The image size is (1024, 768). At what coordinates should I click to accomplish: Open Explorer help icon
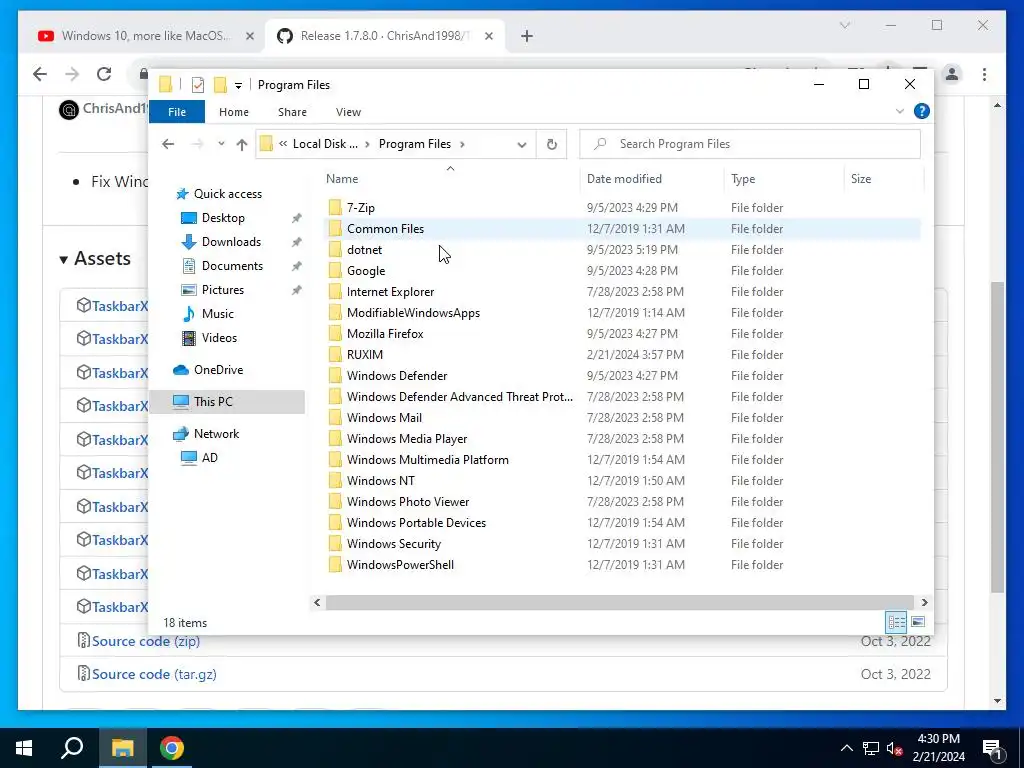[921, 111]
